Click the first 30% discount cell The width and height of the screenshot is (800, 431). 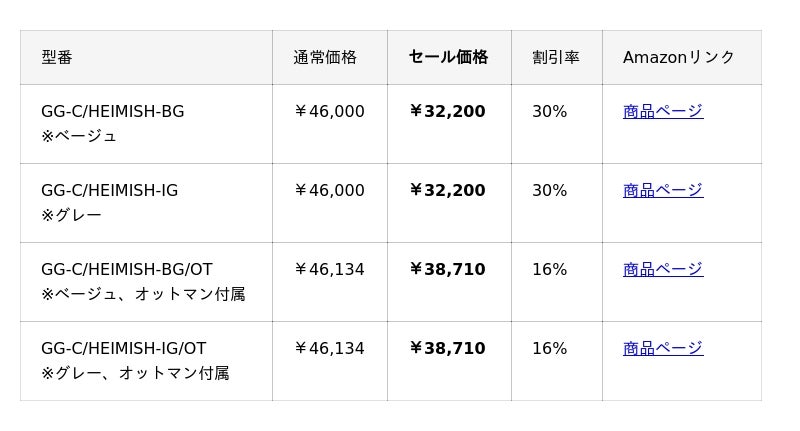(x=549, y=111)
